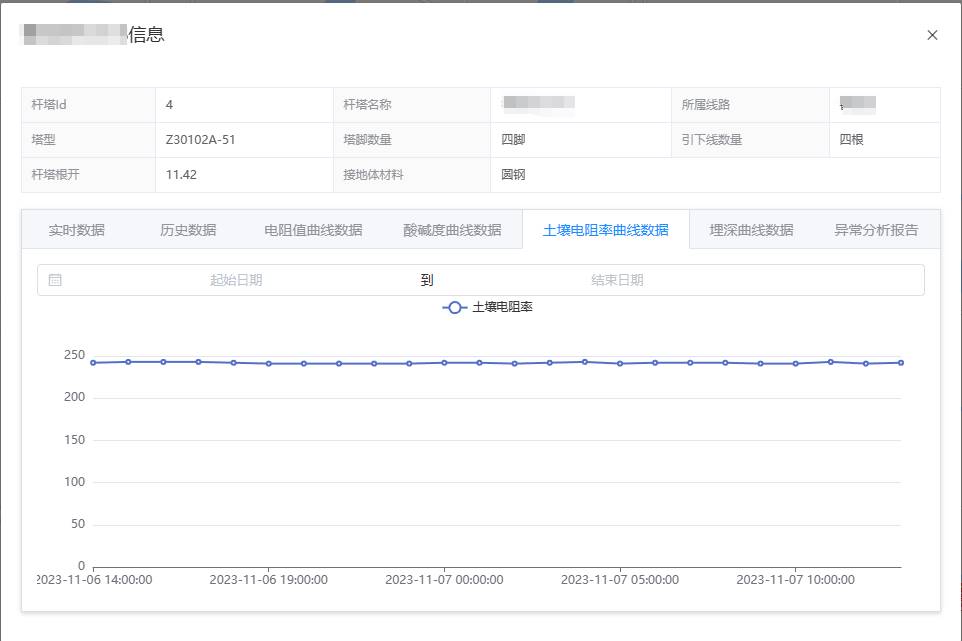Viewport: 962px width, 641px height.
Task: Open the 历史数据 tab
Action: tap(188, 230)
